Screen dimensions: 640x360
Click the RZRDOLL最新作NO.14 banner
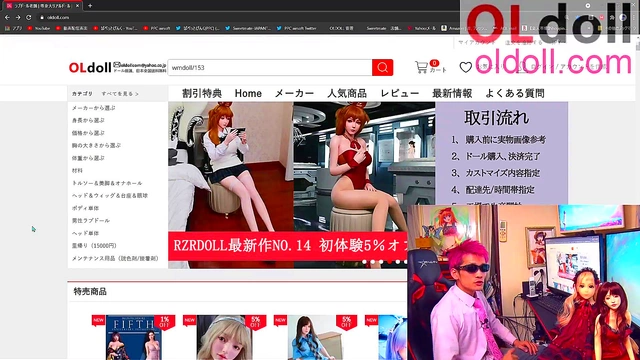(288, 246)
